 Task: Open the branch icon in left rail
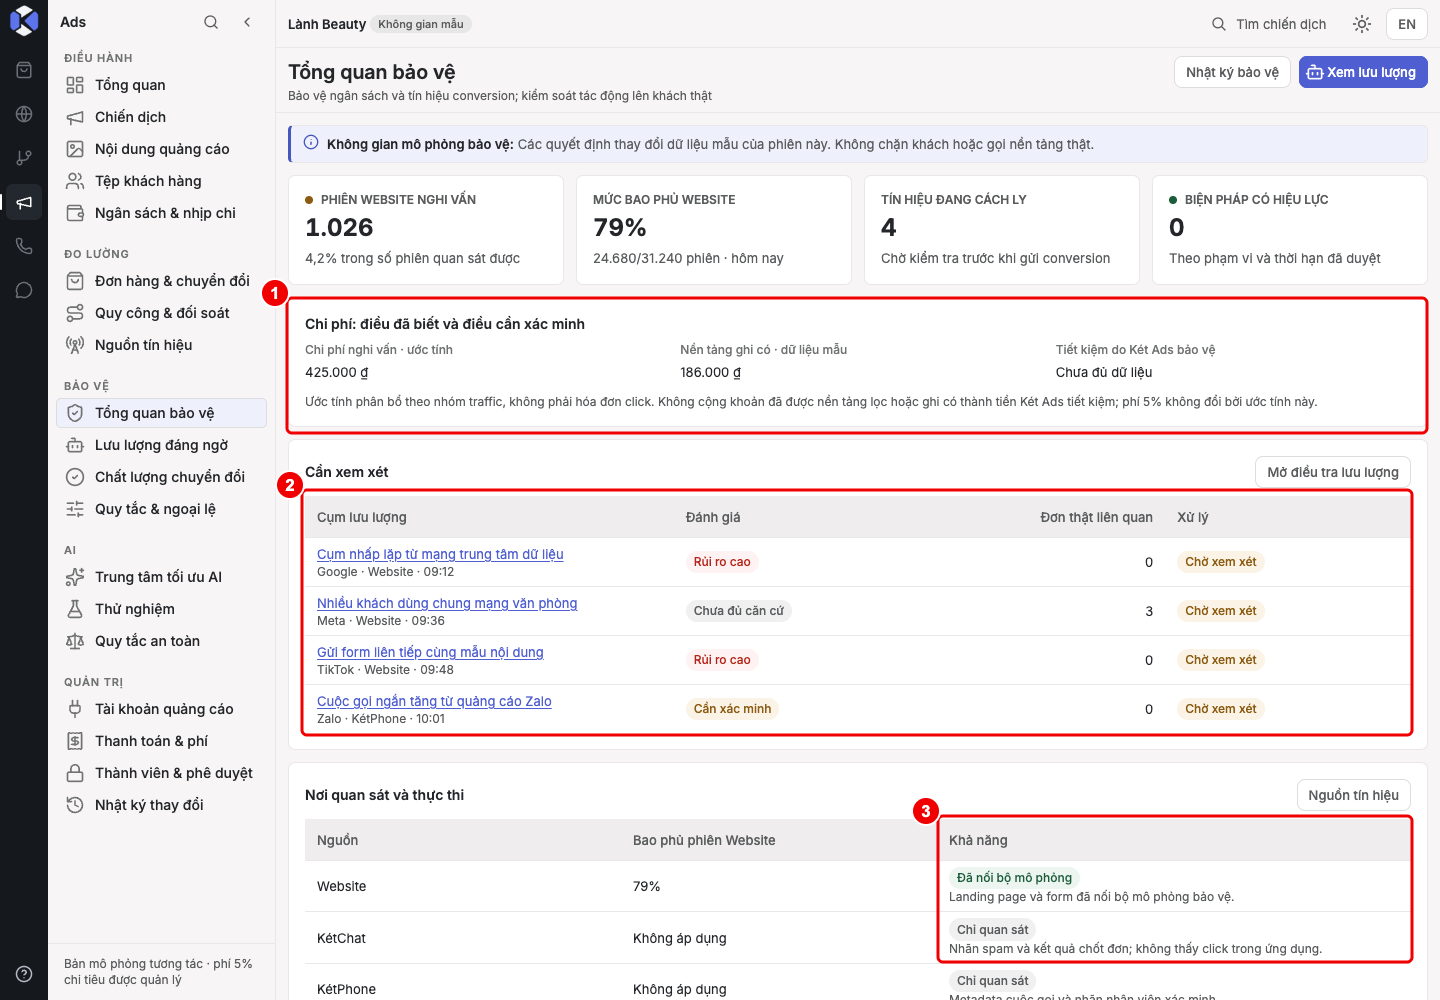(24, 158)
